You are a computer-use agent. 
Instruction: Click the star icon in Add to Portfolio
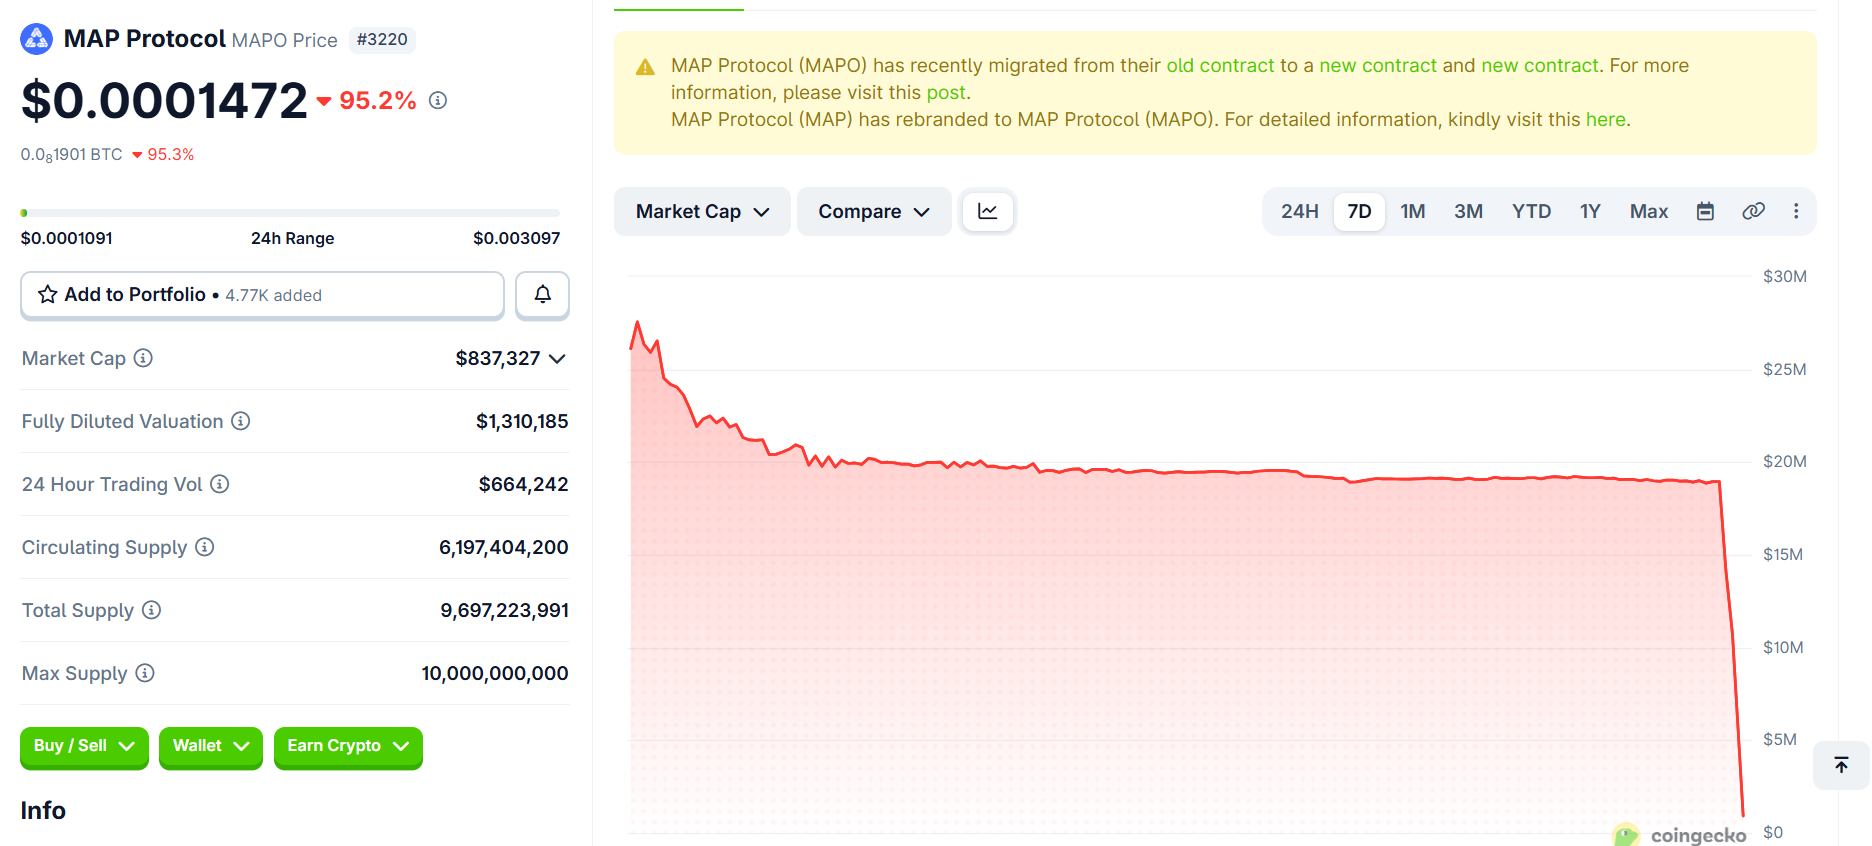point(47,294)
